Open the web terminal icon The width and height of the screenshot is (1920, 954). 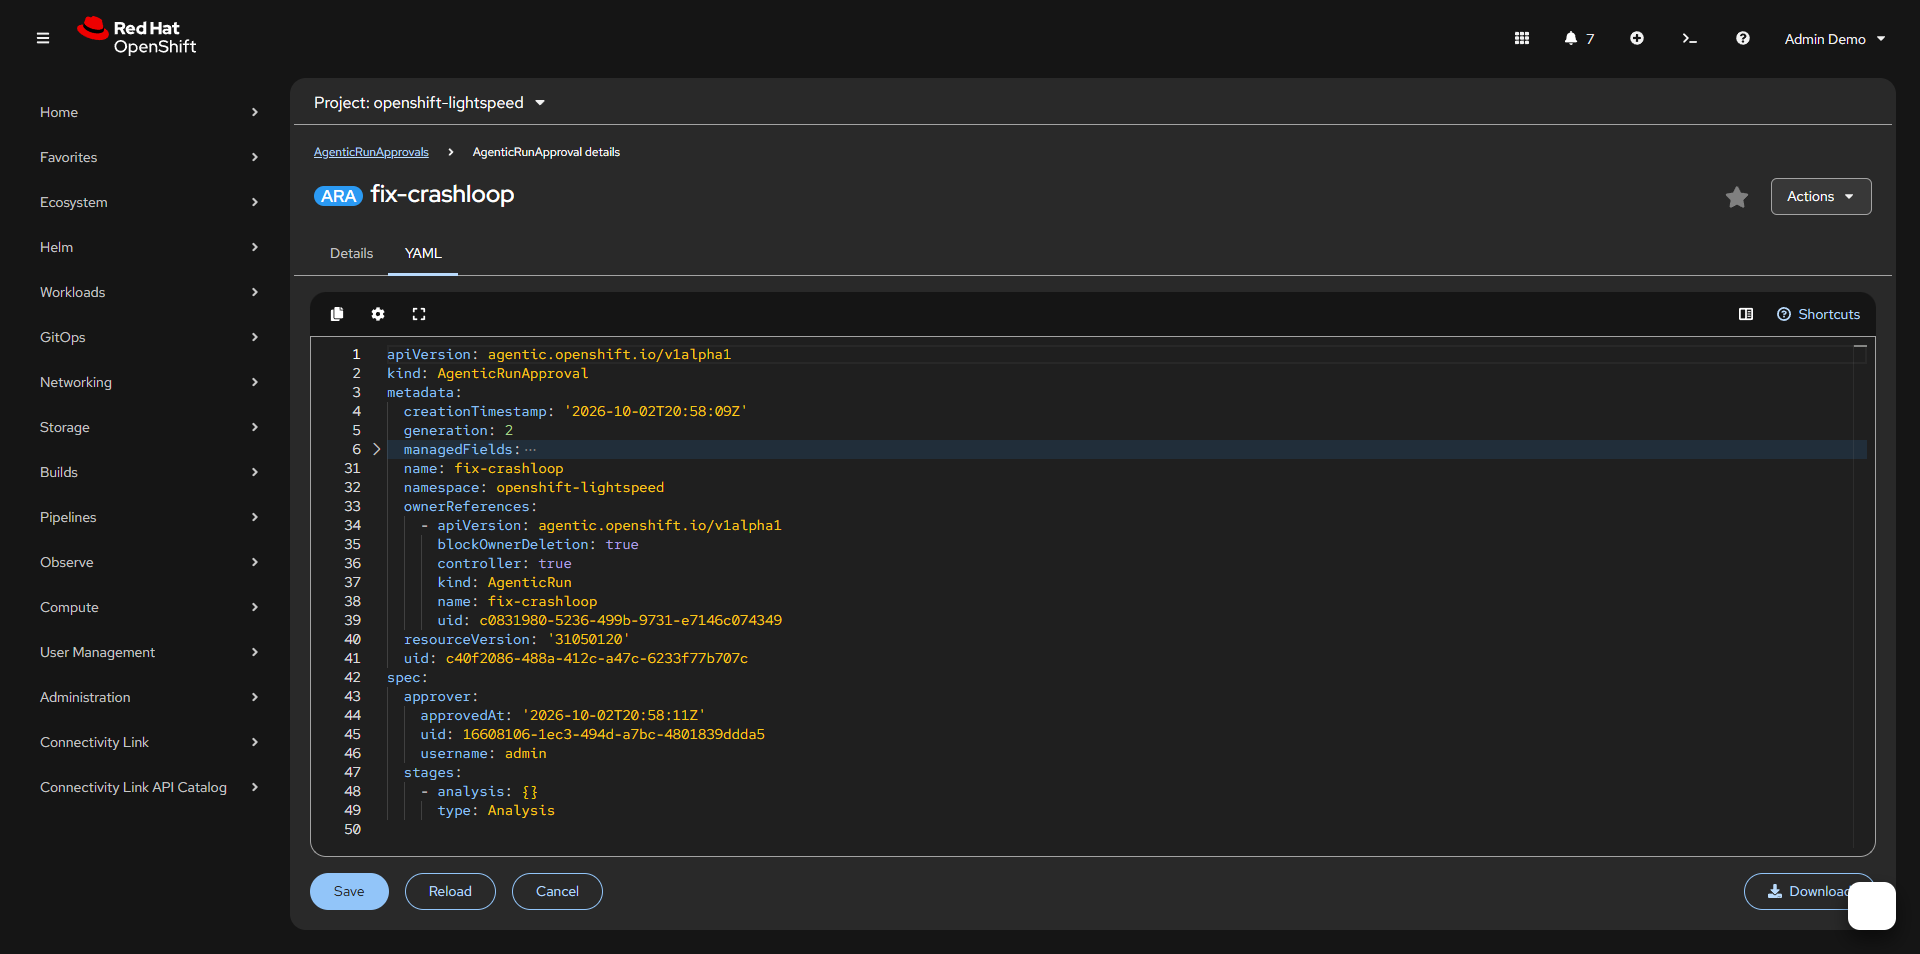(1690, 38)
